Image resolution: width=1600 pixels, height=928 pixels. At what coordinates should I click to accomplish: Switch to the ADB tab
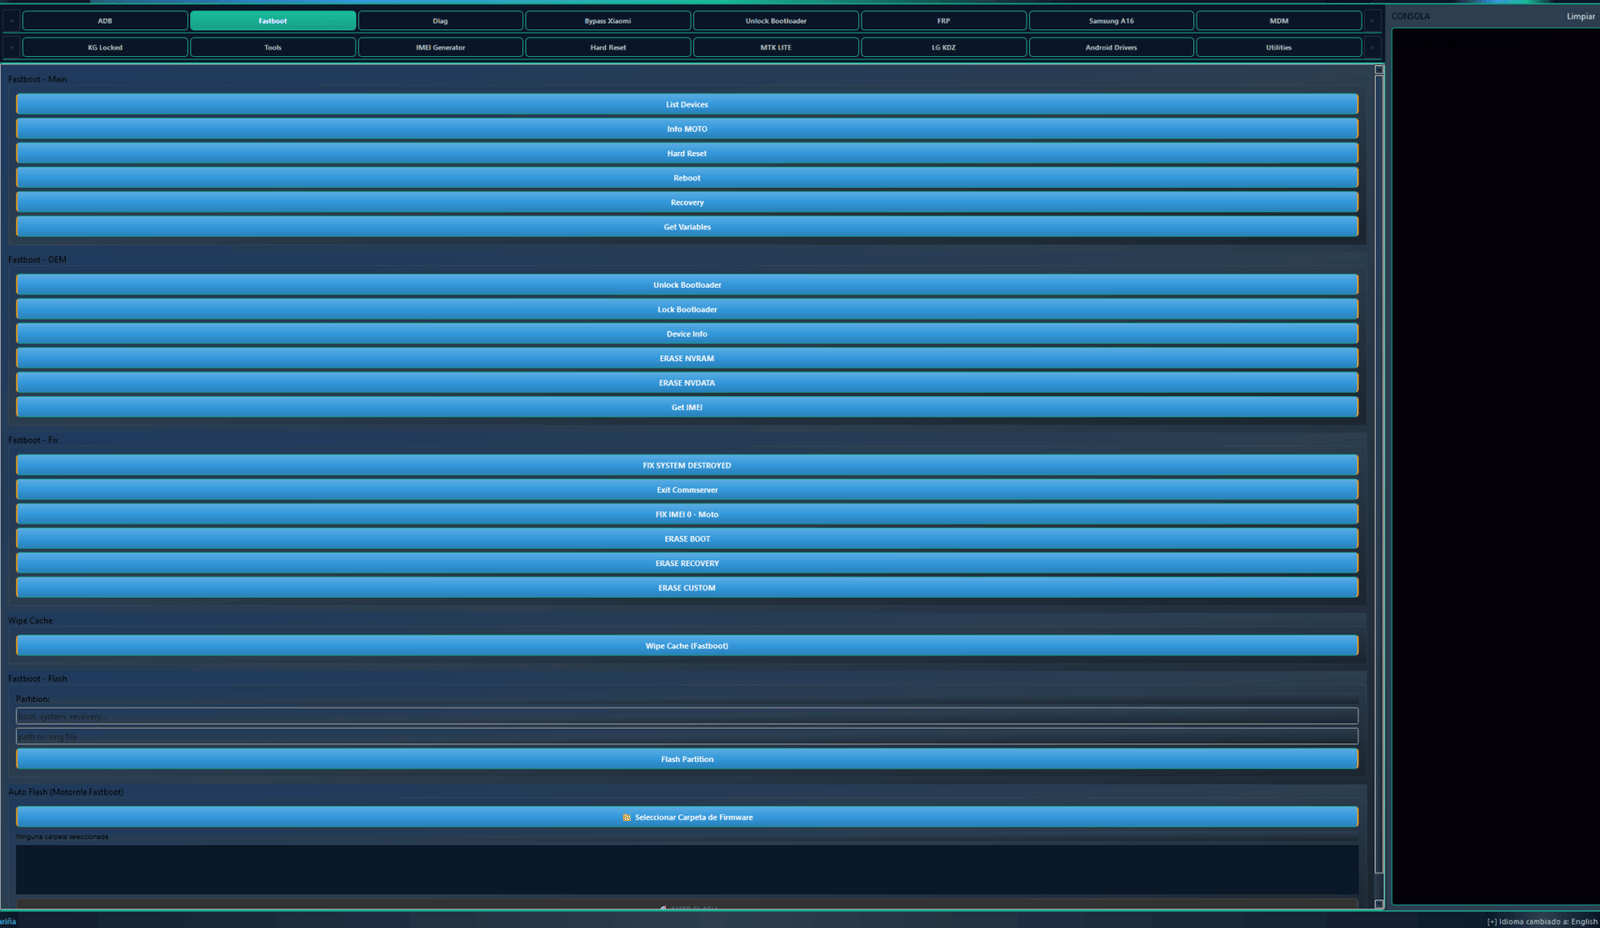click(105, 21)
